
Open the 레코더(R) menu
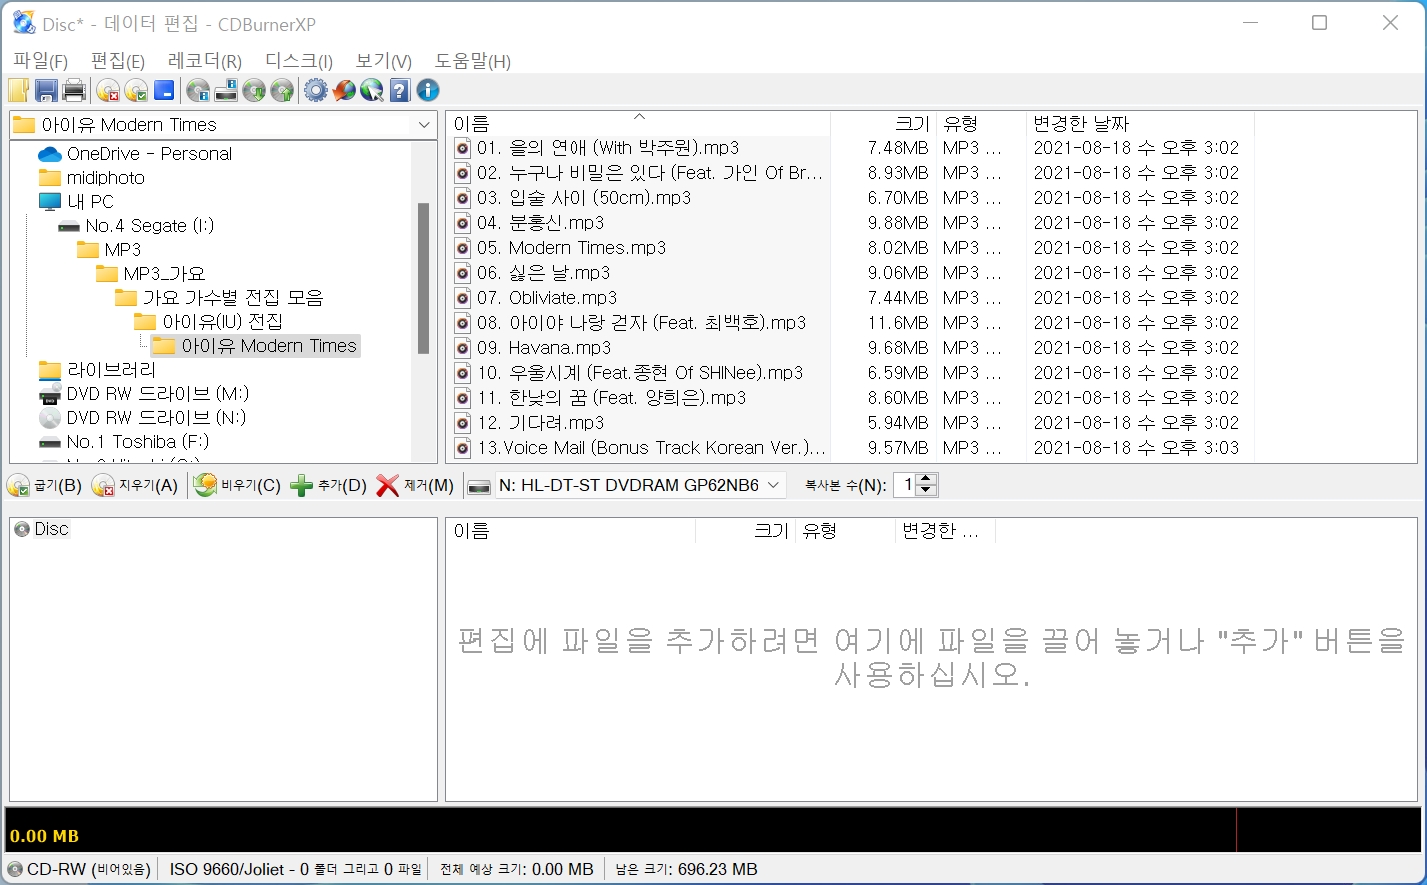(x=204, y=61)
